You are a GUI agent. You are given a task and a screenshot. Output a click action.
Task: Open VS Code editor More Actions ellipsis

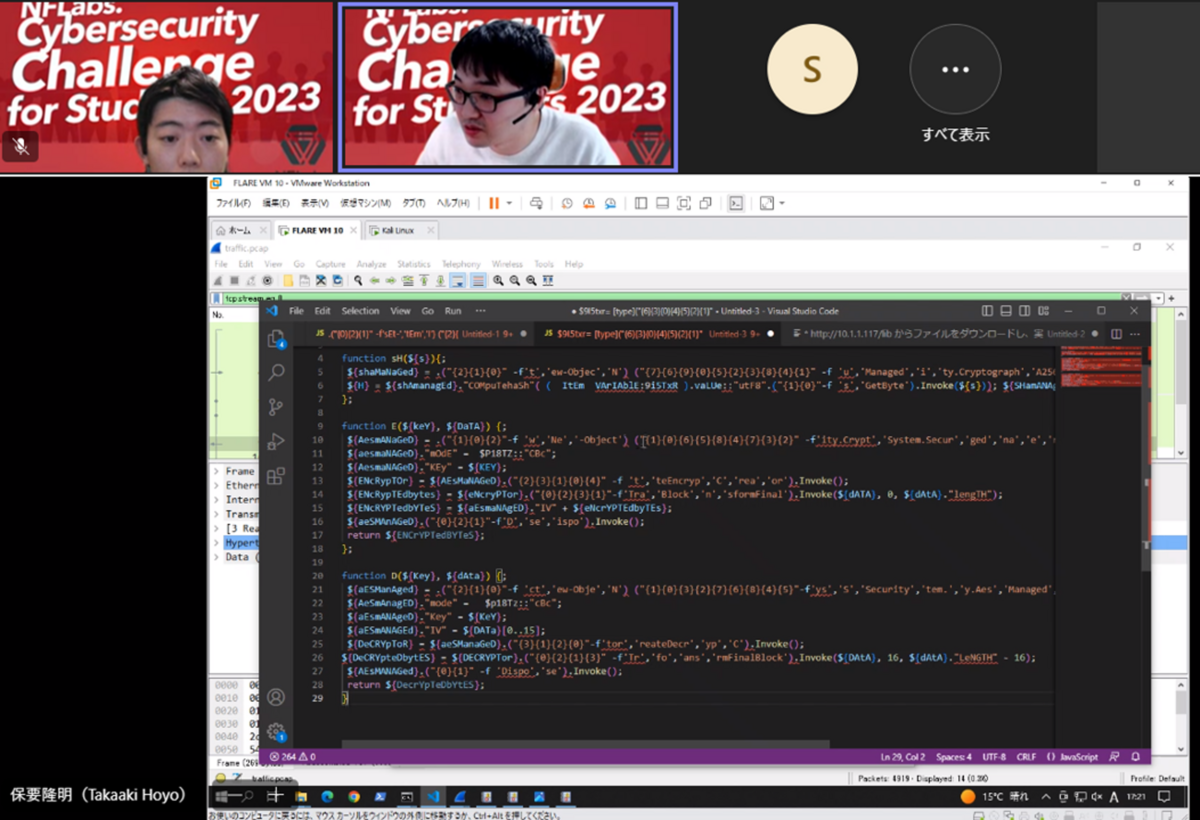pyautogui.click(x=1135, y=334)
